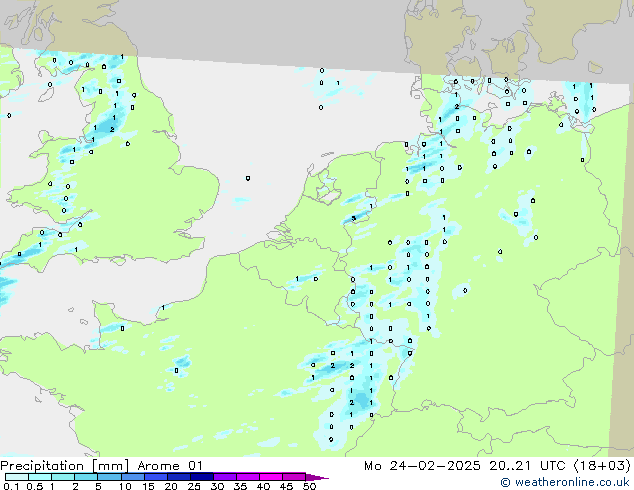Image resolution: width=634 pixels, height=490 pixels.
Task: Open the weatheronline.co.uk copyright link
Action: (565, 482)
